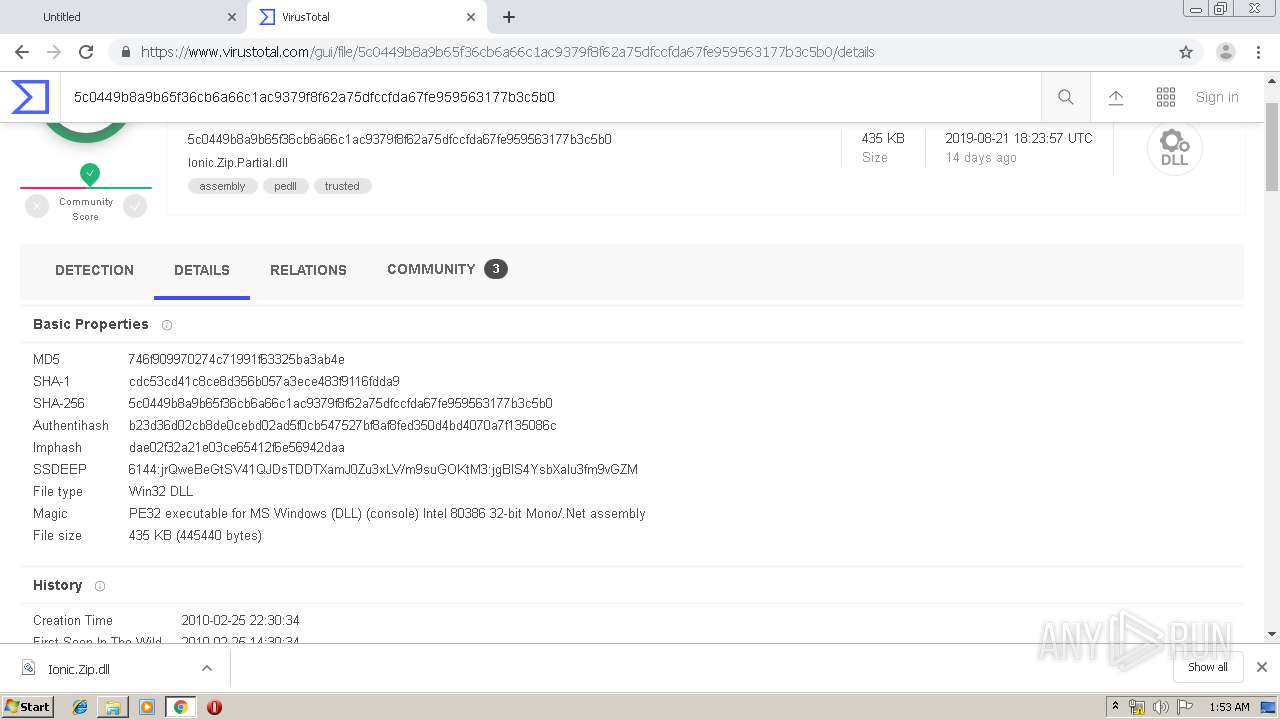Click the hash search input field

click(x=550, y=97)
